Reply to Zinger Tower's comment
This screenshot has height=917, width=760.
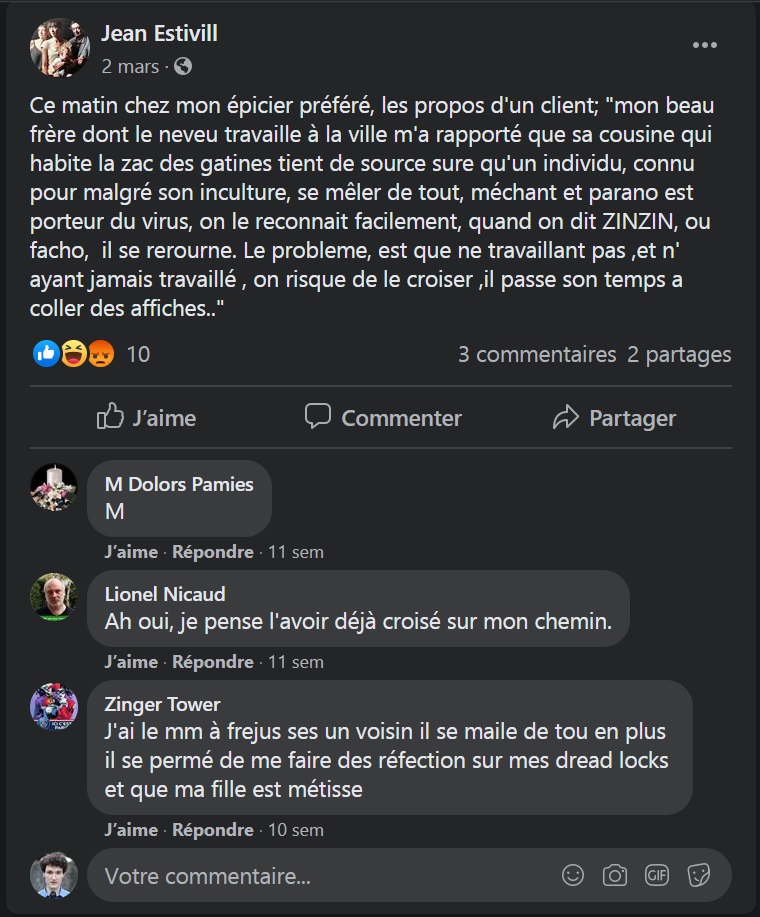213,830
